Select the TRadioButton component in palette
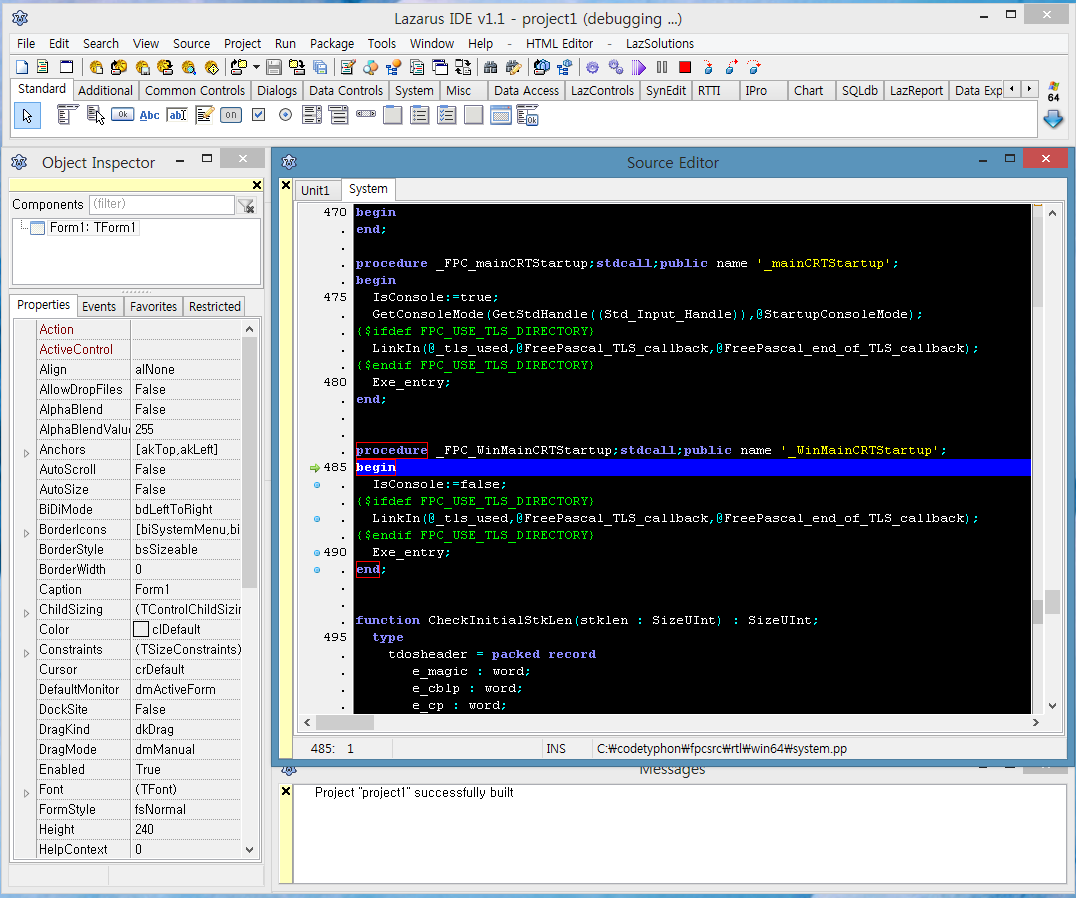Screen dimensions: 1076x898 pyautogui.click(x=285, y=115)
